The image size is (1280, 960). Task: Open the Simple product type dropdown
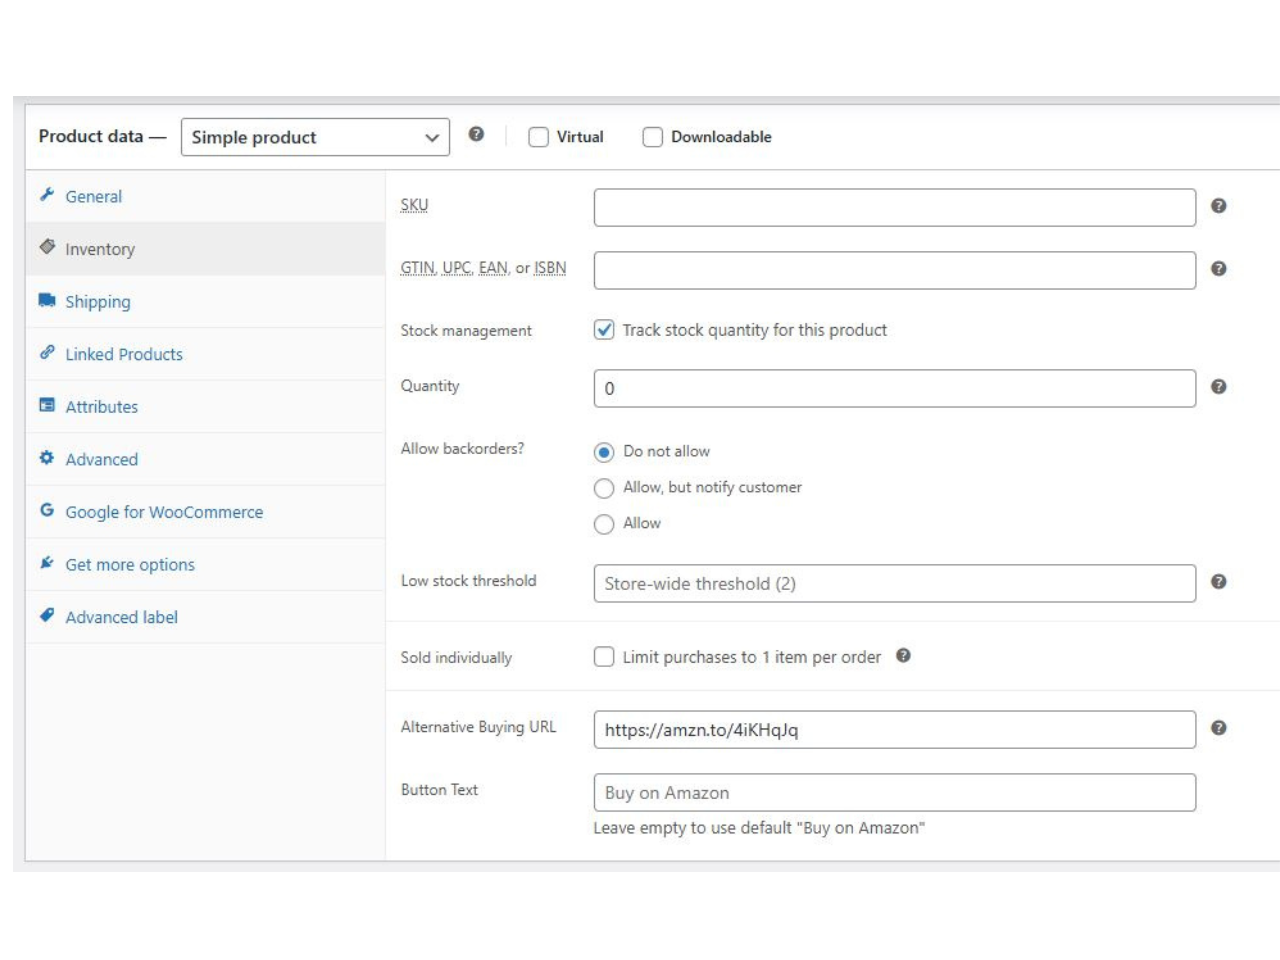point(315,137)
